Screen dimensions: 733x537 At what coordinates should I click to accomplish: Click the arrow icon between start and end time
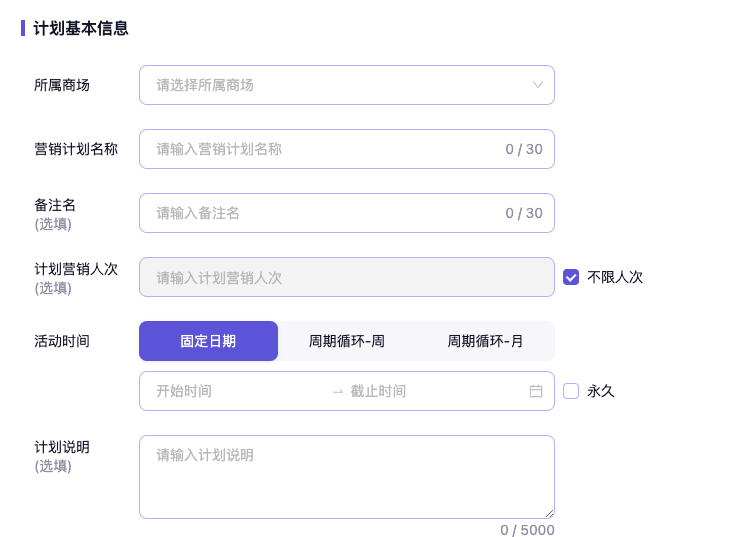(338, 391)
